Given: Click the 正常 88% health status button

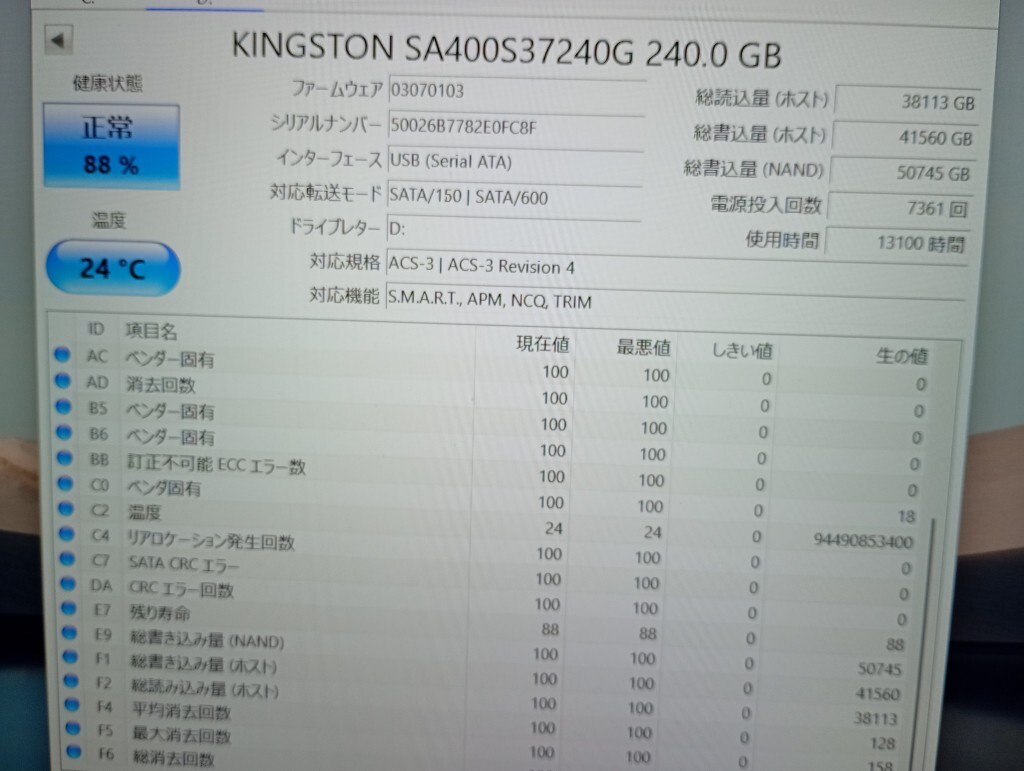Looking at the screenshot, I should click(111, 146).
